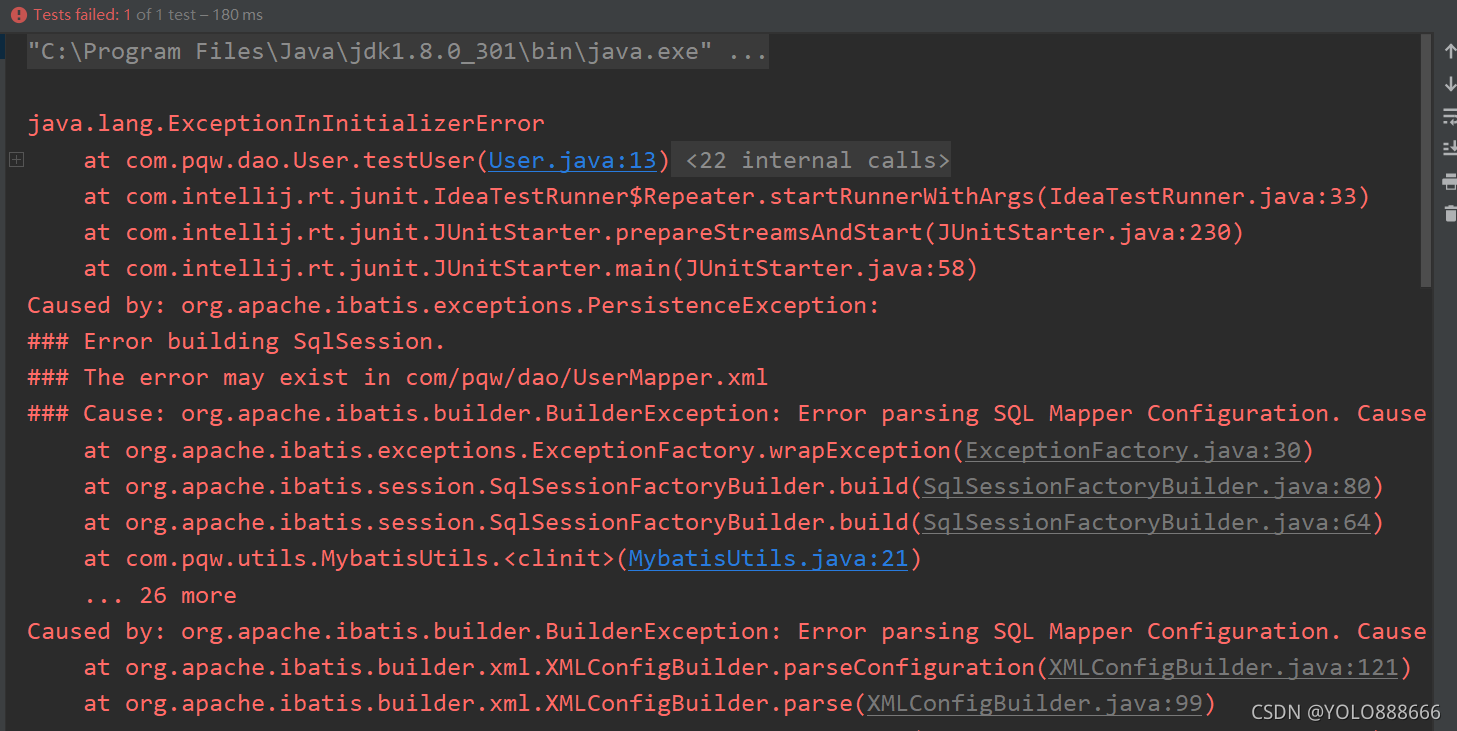The height and width of the screenshot is (731, 1457).
Task: Click the up arrow to previous stack trace
Action: click(x=1449, y=52)
